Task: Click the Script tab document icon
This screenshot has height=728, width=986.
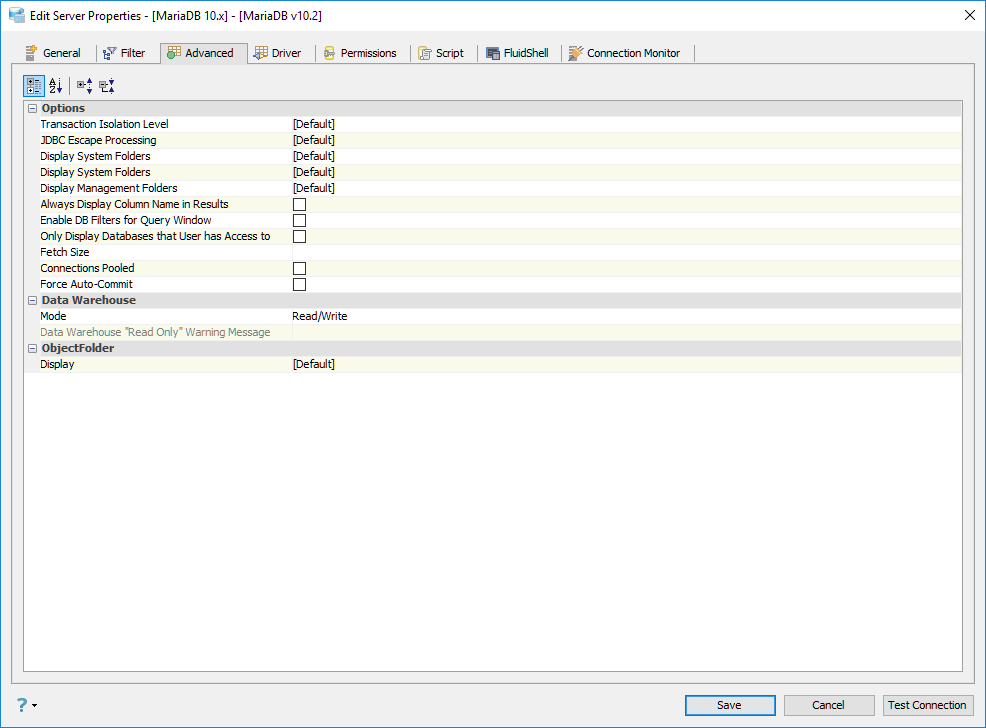Action: tap(425, 53)
